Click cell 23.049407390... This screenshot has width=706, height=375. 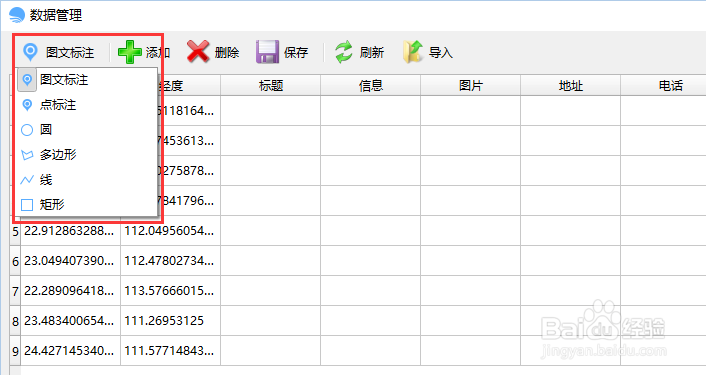70,261
